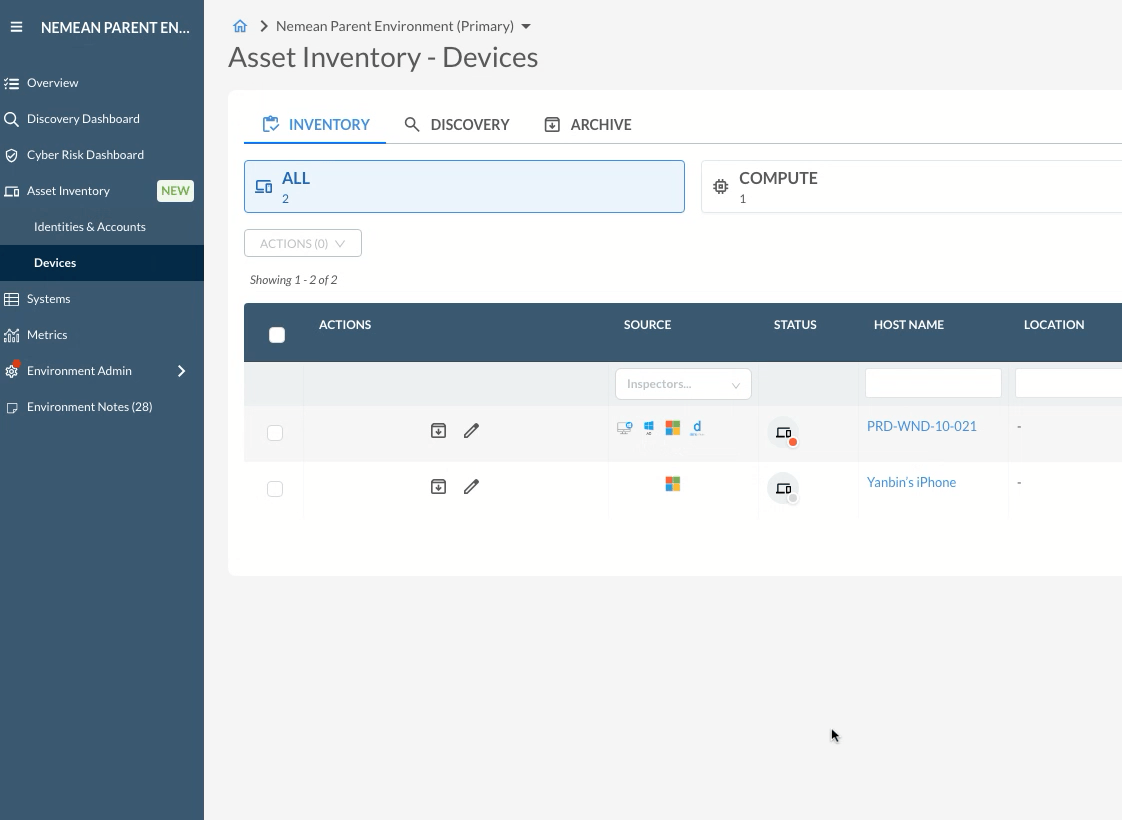Image resolution: width=1122 pixels, height=820 pixels.
Task: Open the hamburger menu in the sidebar header
Action: tap(16, 27)
